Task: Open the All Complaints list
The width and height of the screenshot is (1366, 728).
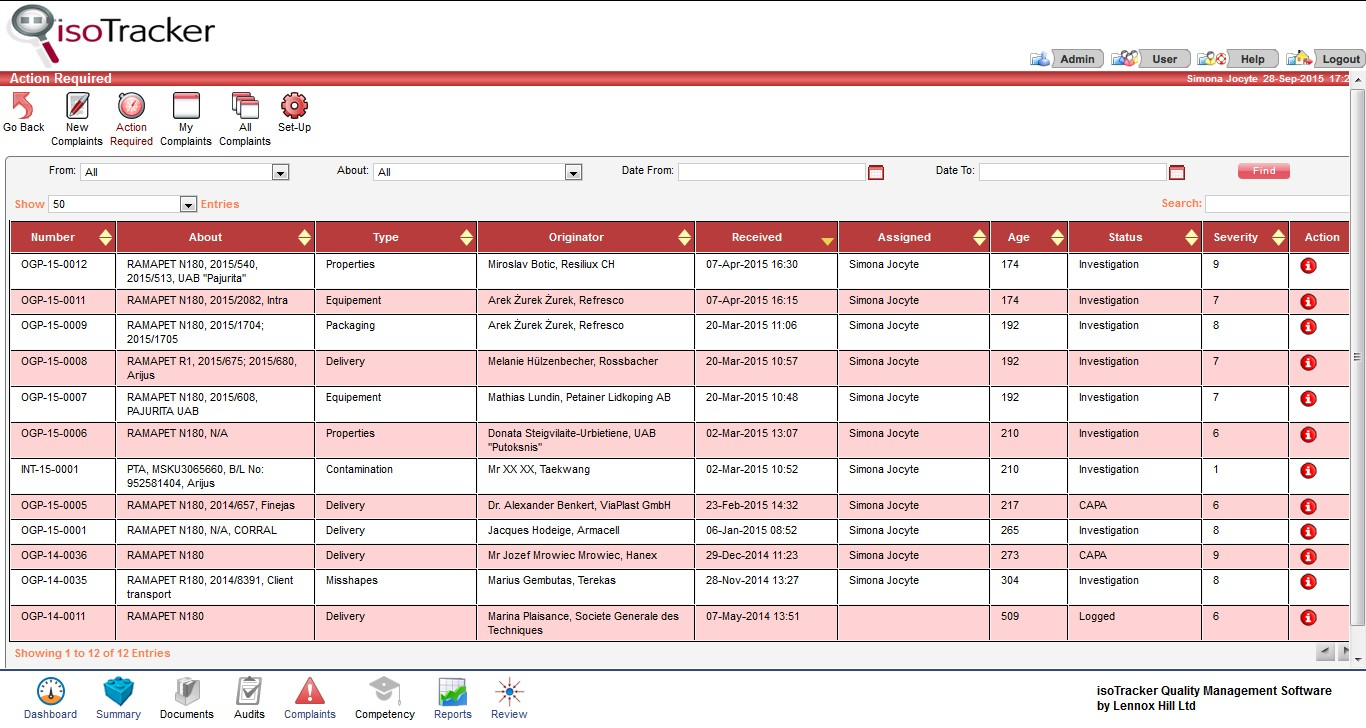Action: coord(244,115)
